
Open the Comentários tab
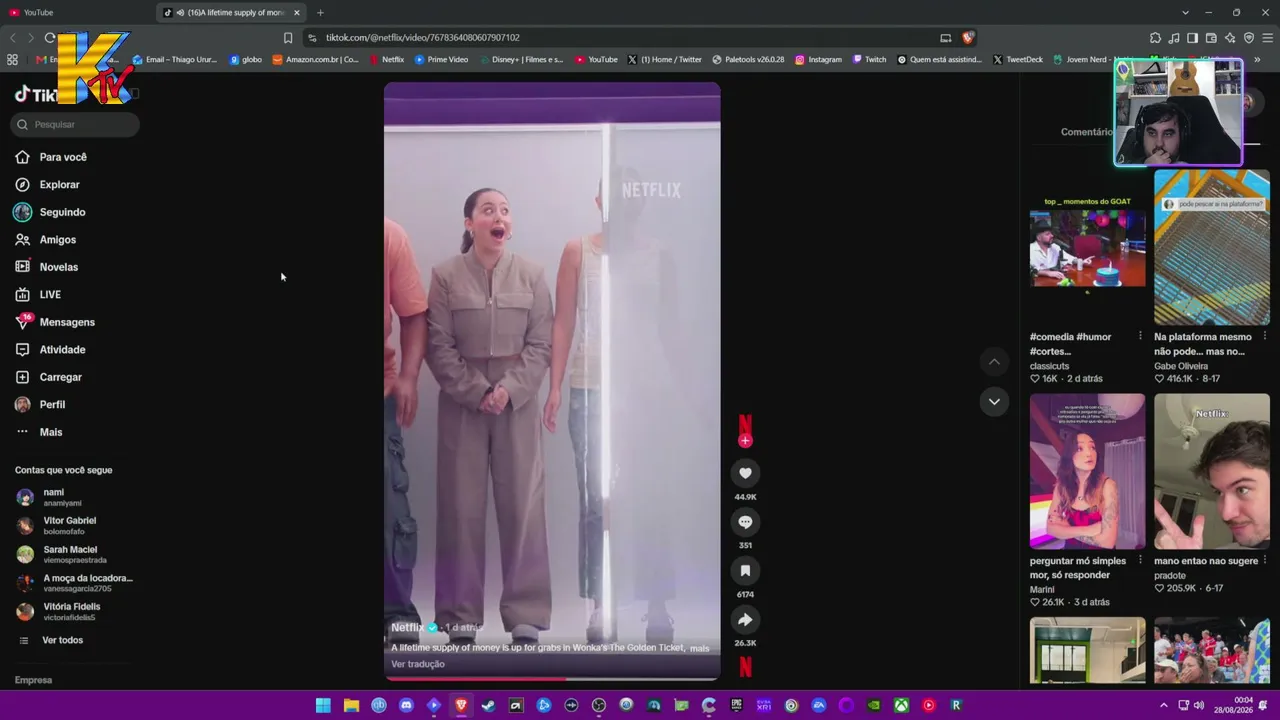(1087, 132)
